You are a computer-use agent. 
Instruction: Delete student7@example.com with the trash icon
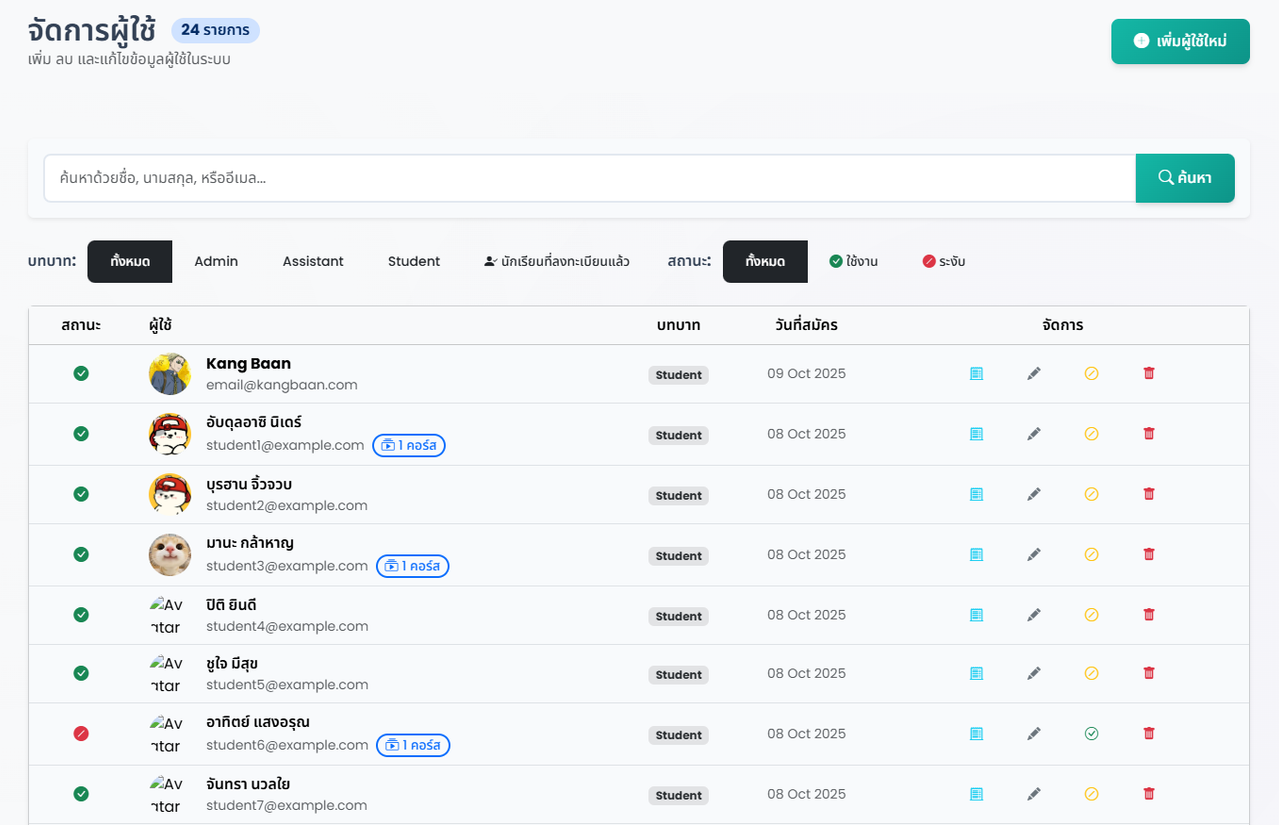(x=1149, y=794)
